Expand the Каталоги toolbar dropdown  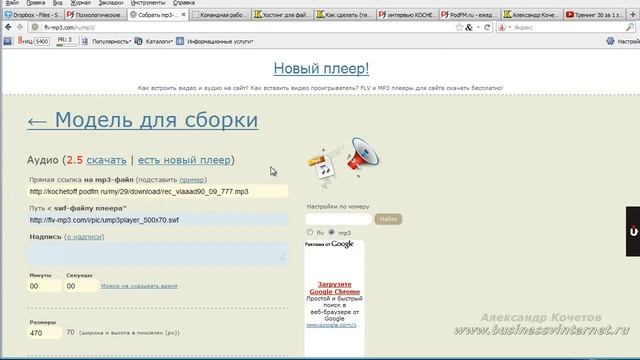159,42
